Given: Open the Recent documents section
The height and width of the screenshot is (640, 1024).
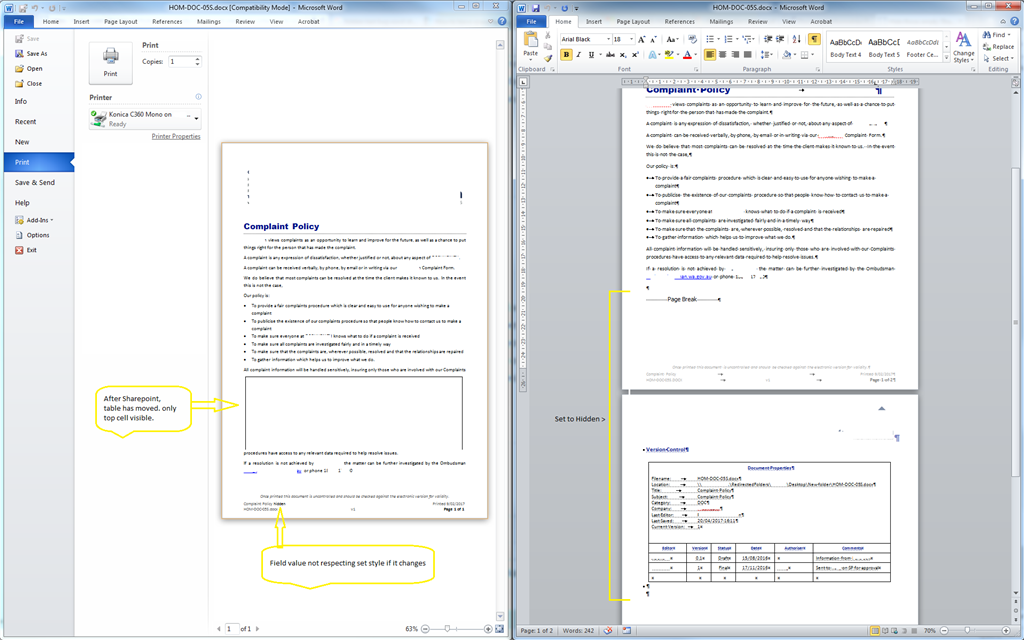Looking at the screenshot, I should tap(25, 121).
